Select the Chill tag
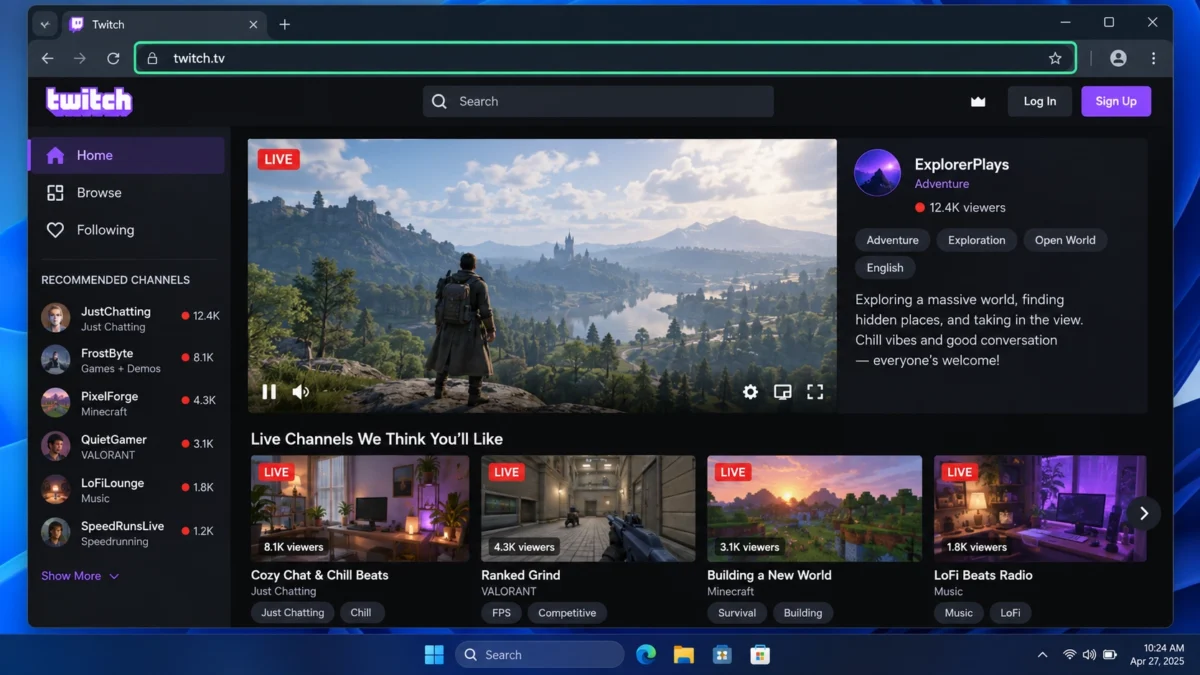 [361, 613]
